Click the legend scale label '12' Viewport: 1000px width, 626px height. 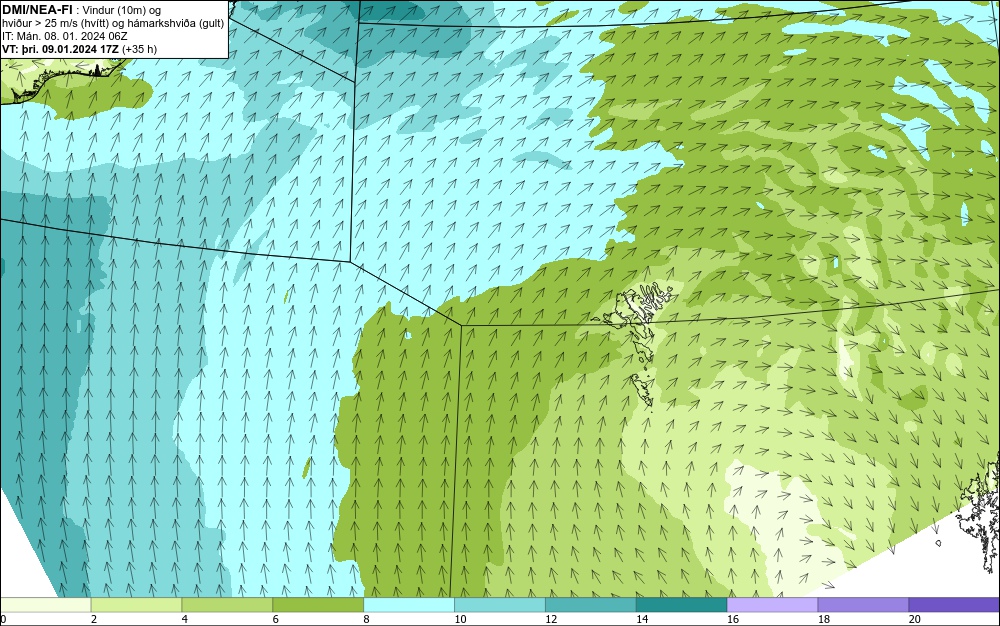551,619
